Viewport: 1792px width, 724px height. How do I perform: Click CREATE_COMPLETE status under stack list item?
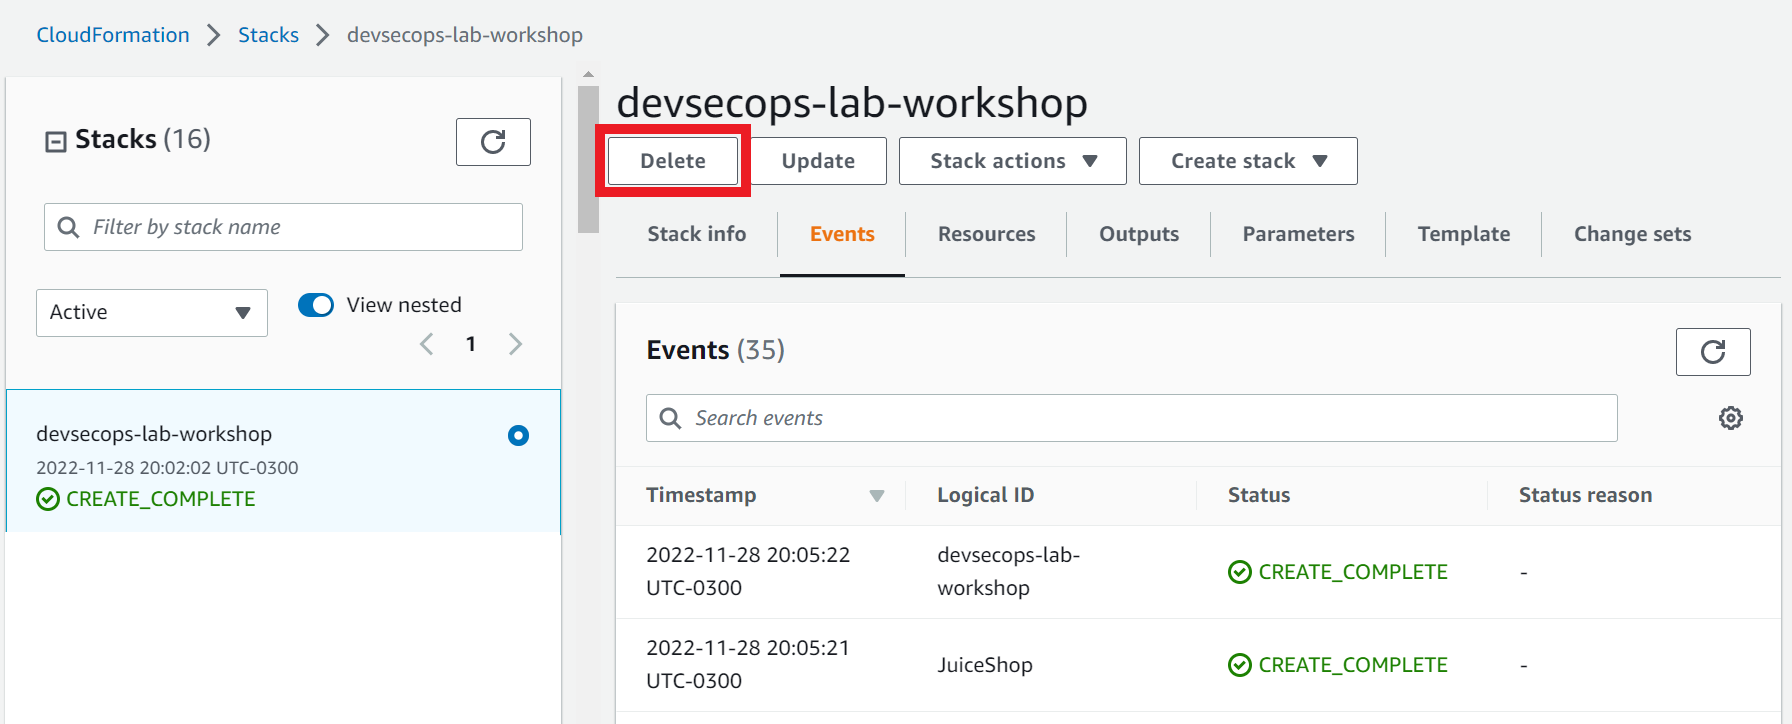(x=146, y=499)
